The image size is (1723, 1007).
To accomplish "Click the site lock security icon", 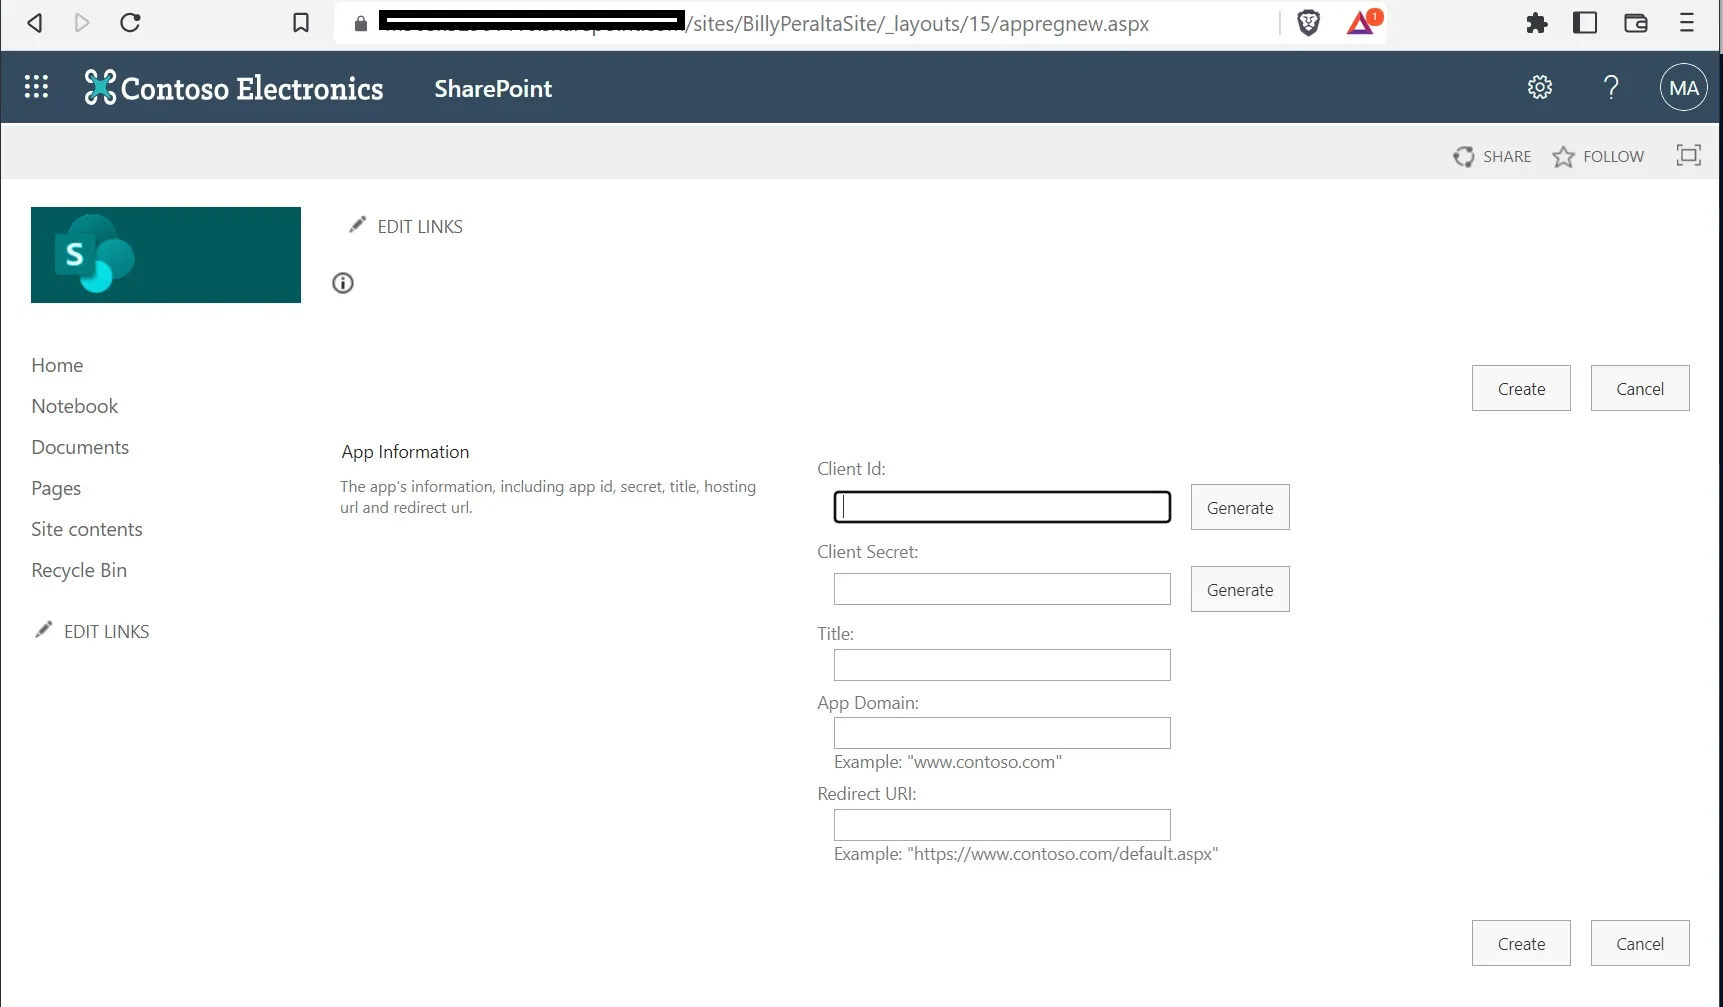I will [x=360, y=24].
